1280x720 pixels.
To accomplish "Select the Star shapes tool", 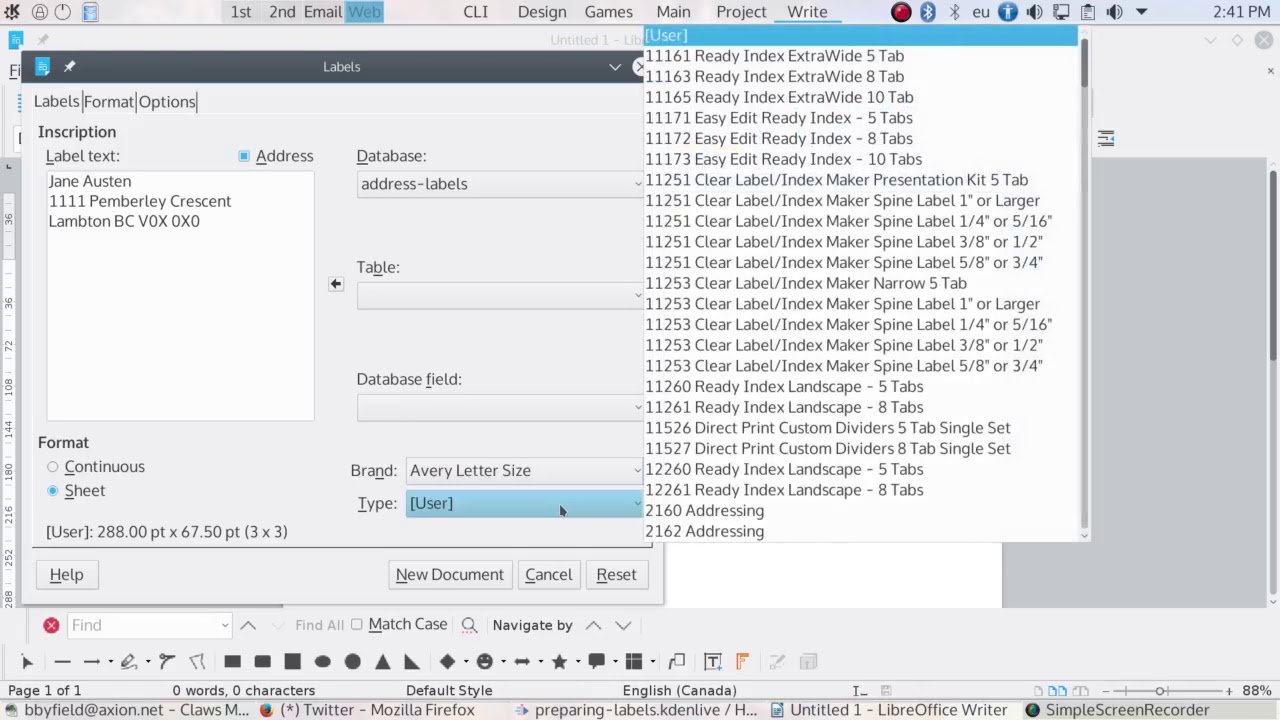I will 559,662.
